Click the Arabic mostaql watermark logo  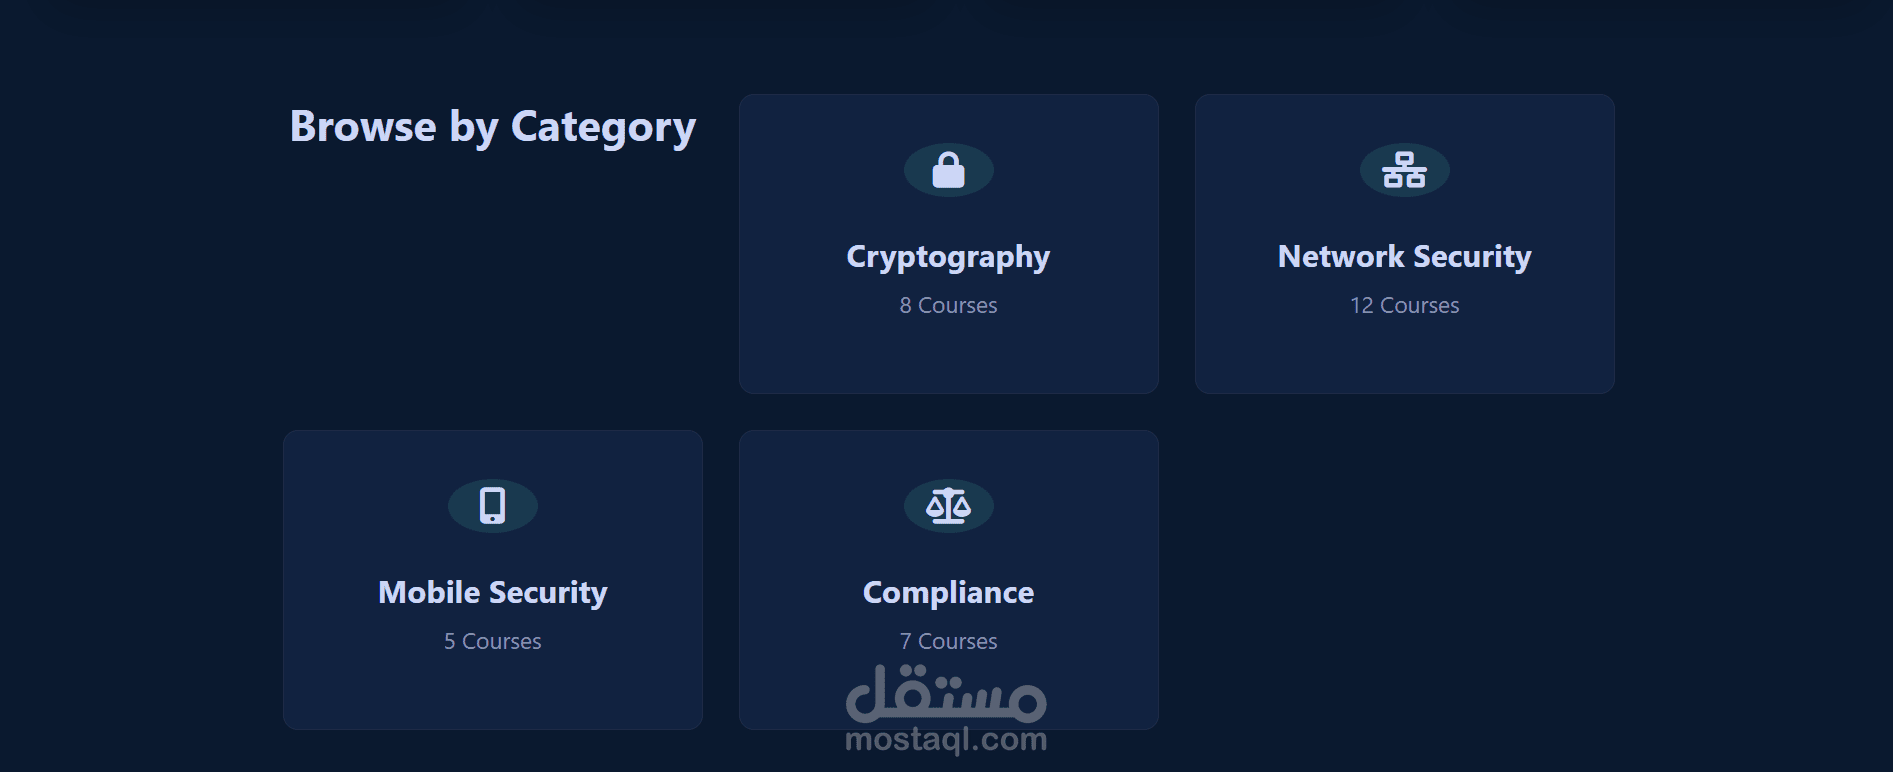coord(946,693)
